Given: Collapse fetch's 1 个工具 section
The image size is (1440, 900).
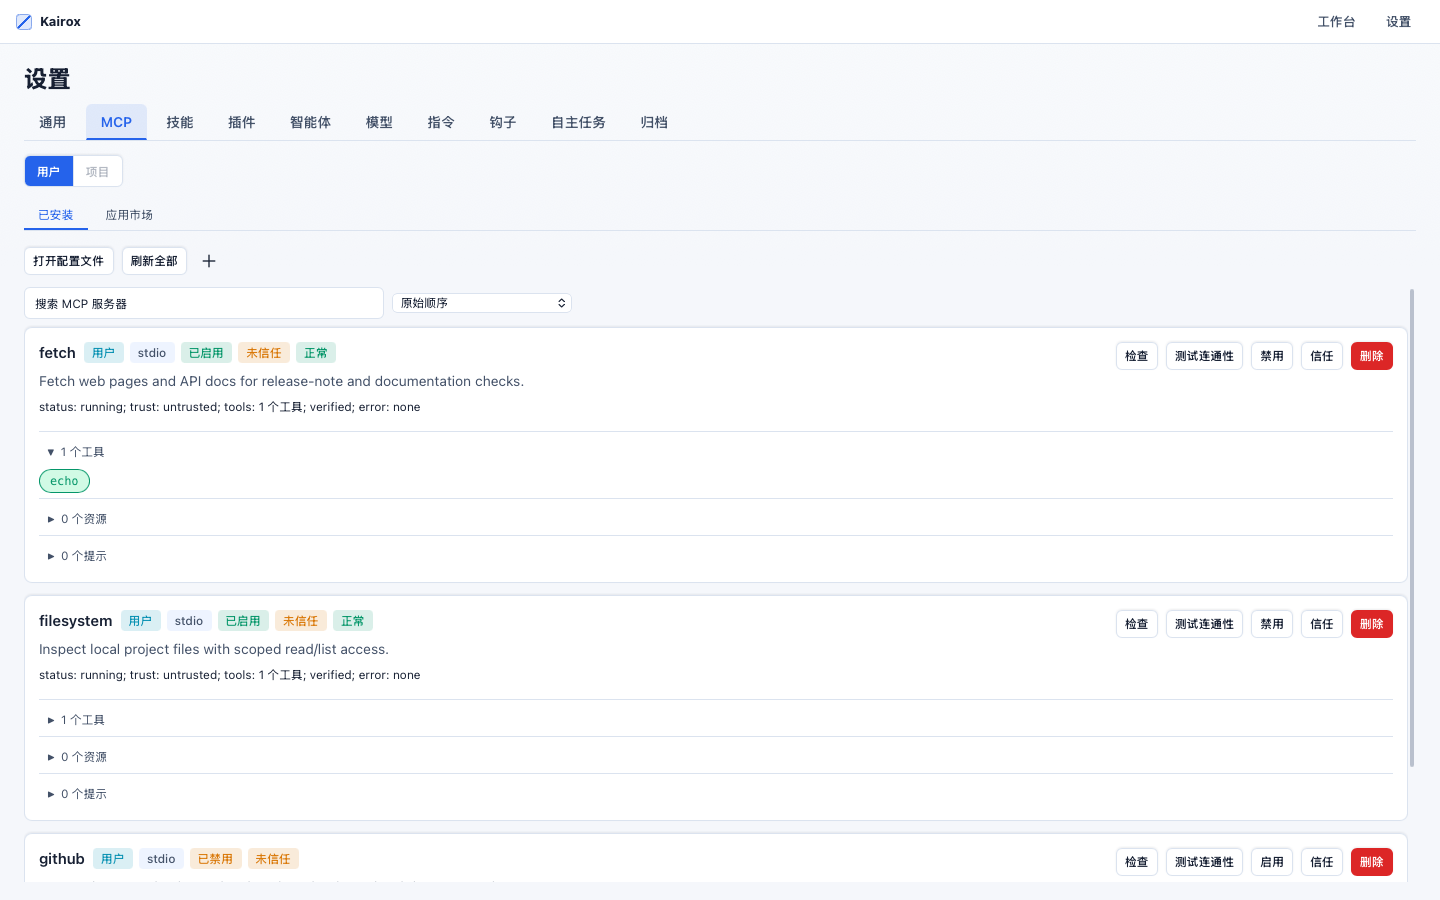Looking at the screenshot, I should (76, 452).
